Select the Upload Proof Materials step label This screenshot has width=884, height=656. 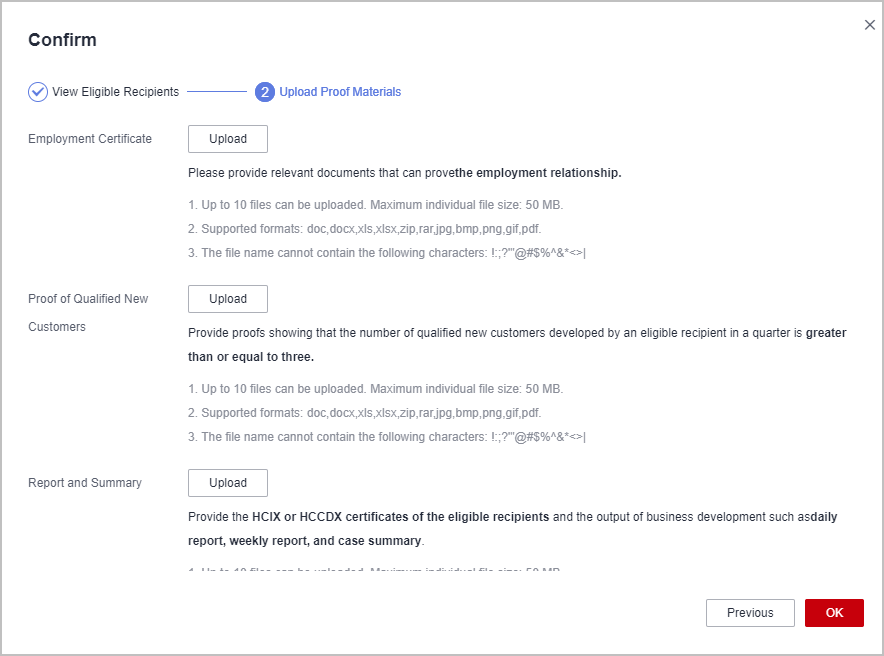(x=340, y=92)
